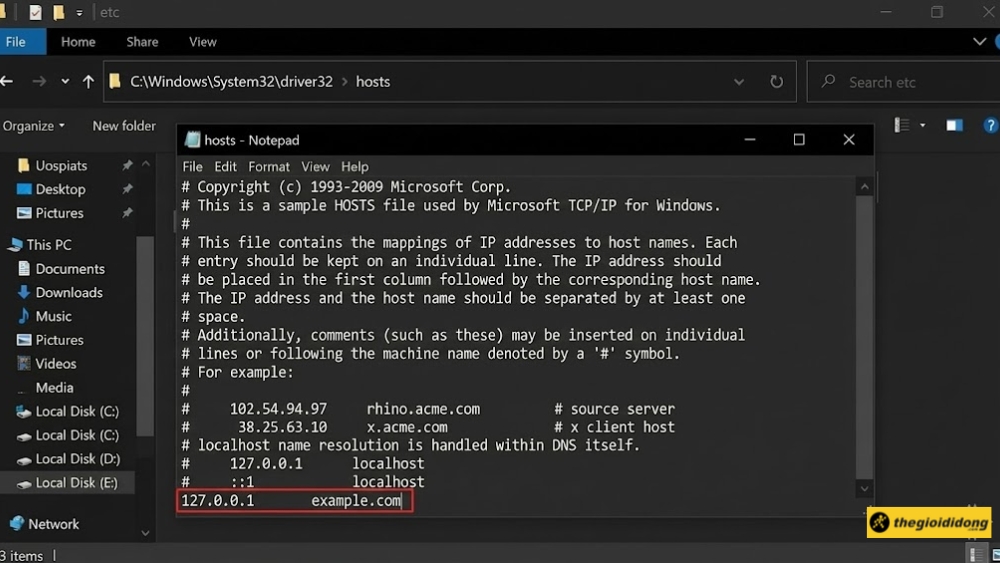The image size is (1000, 563).
Task: Go up one folder level arrow
Action: (x=88, y=81)
